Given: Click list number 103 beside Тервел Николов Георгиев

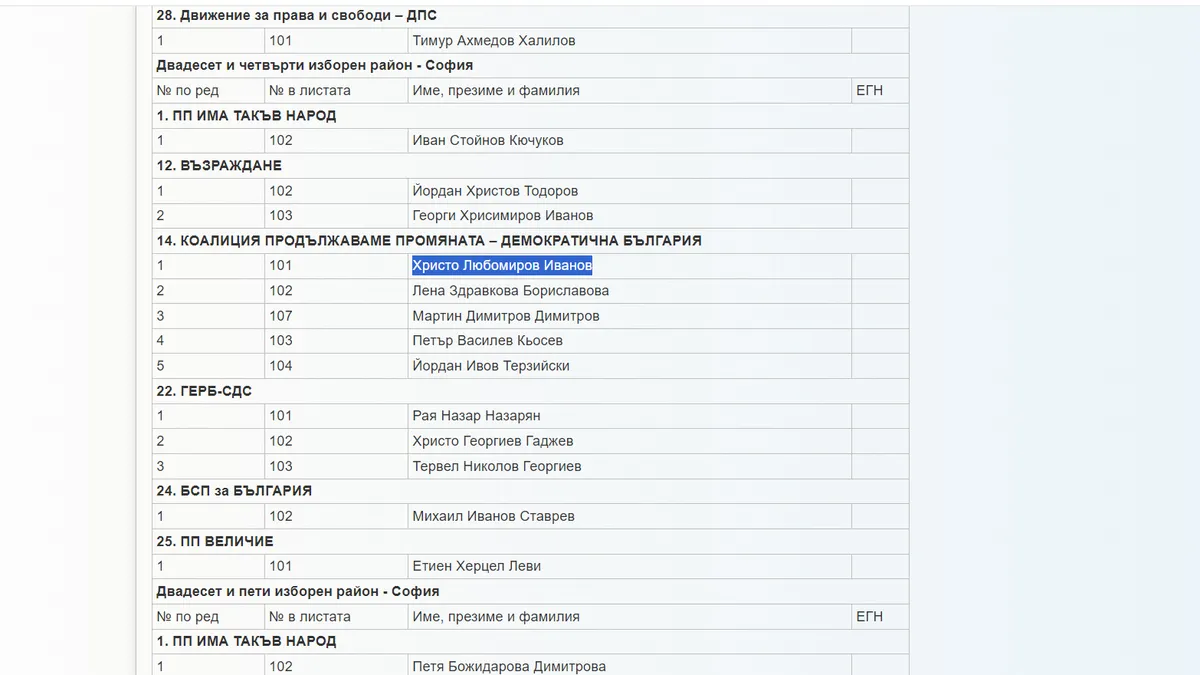Looking at the screenshot, I should [x=281, y=466].
